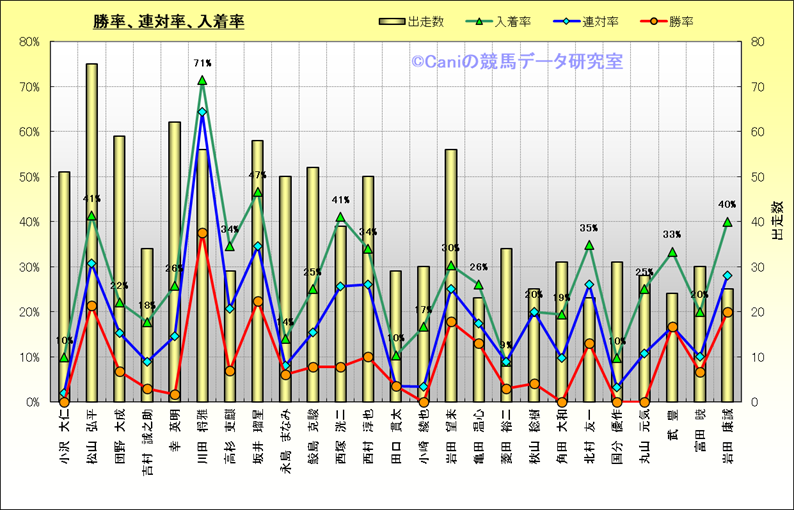Click the tallest bar for 松山 弘平
This screenshot has height=510, width=794.
point(92,240)
